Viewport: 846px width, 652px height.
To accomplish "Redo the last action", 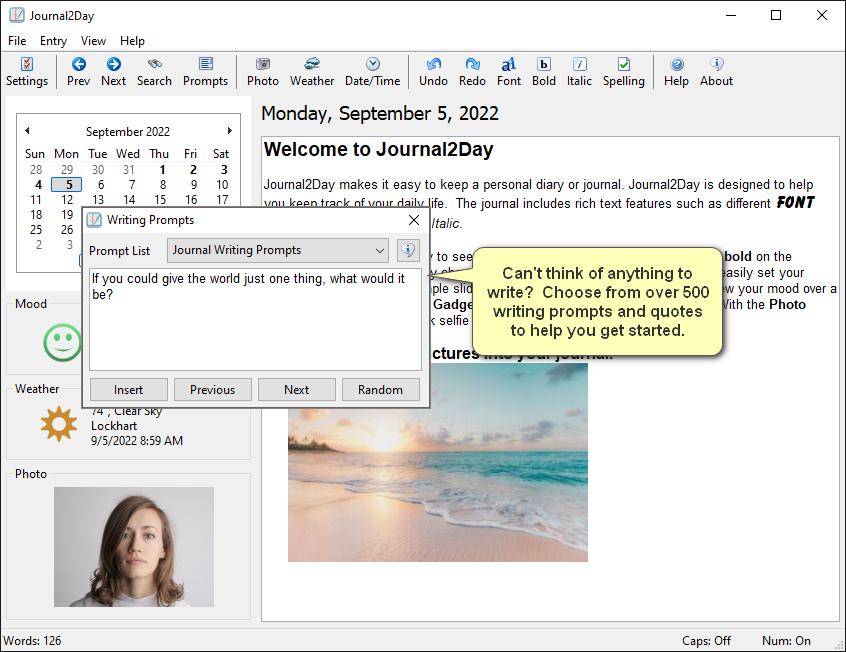I will pyautogui.click(x=472, y=72).
